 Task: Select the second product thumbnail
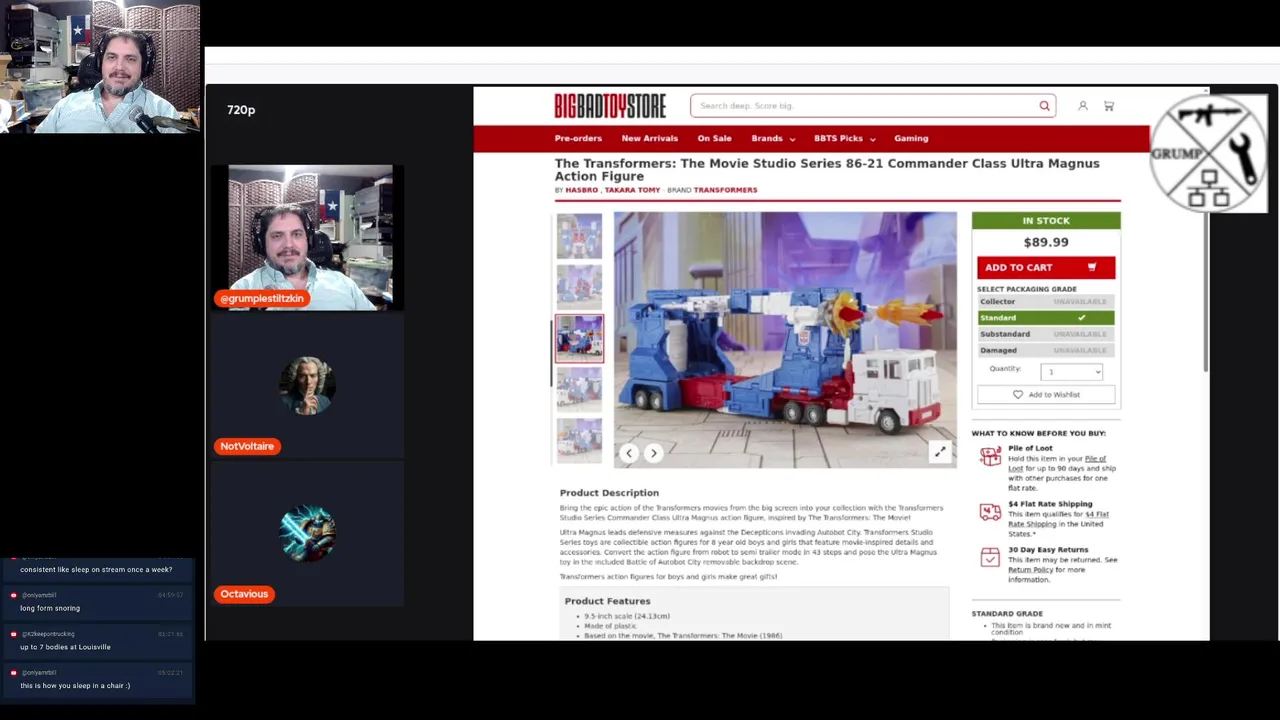(x=579, y=287)
